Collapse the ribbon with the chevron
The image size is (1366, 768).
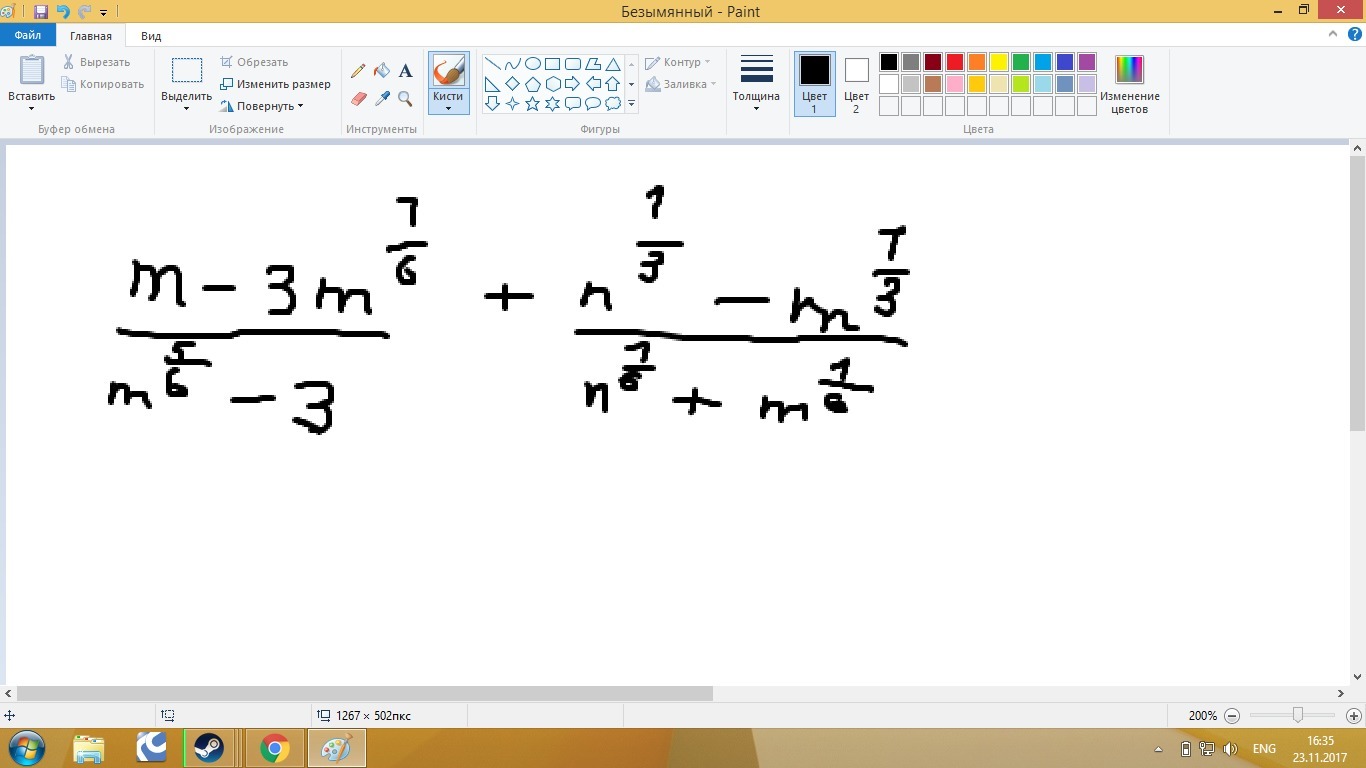(x=1331, y=35)
